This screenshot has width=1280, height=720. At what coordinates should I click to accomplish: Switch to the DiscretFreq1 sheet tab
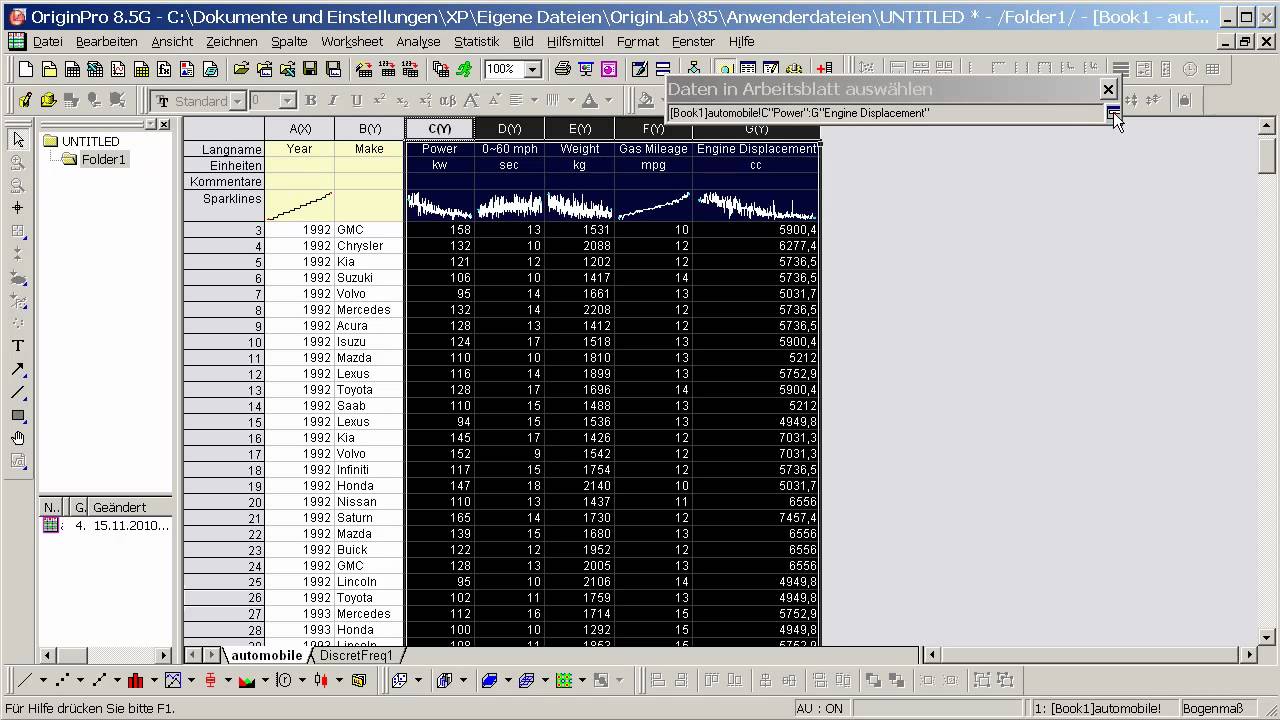point(356,656)
